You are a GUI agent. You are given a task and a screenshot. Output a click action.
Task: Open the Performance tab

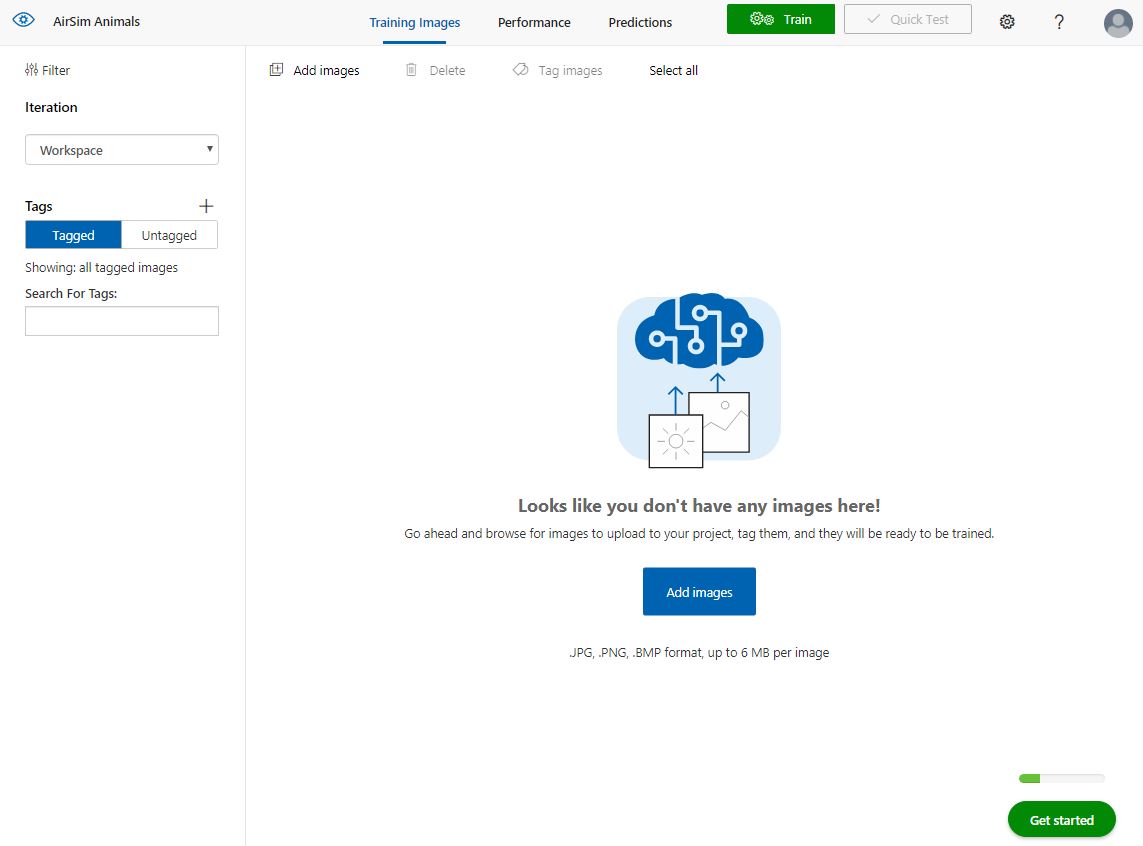point(534,23)
